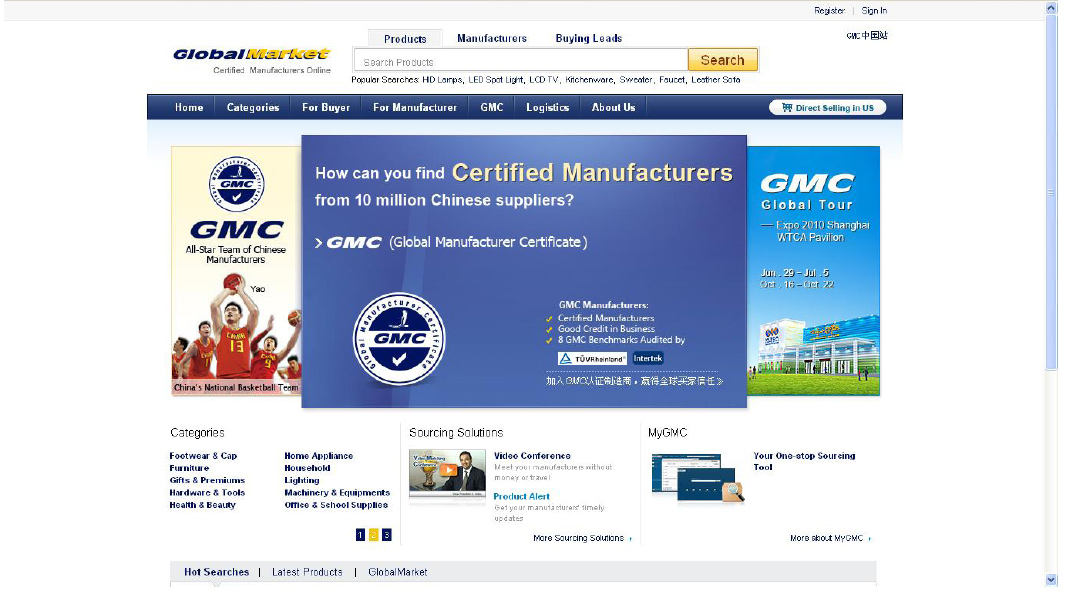Open the MyGMC sourcing tool graphic
Viewport: 1070px width, 591px height.
(695, 475)
